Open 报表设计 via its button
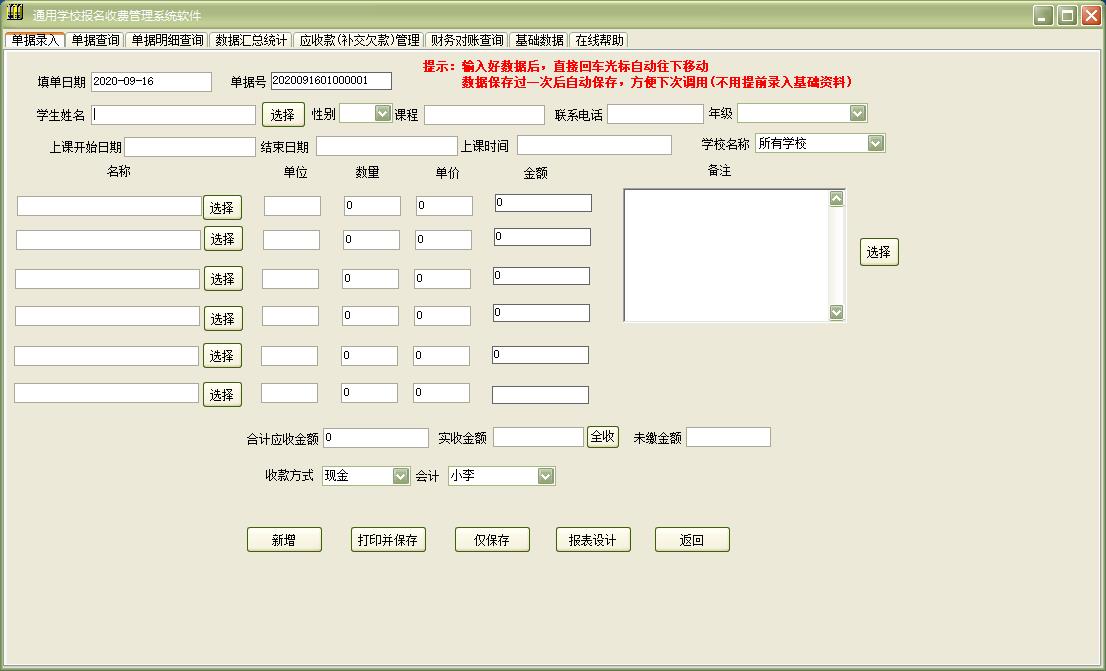The image size is (1106, 671). [592, 540]
